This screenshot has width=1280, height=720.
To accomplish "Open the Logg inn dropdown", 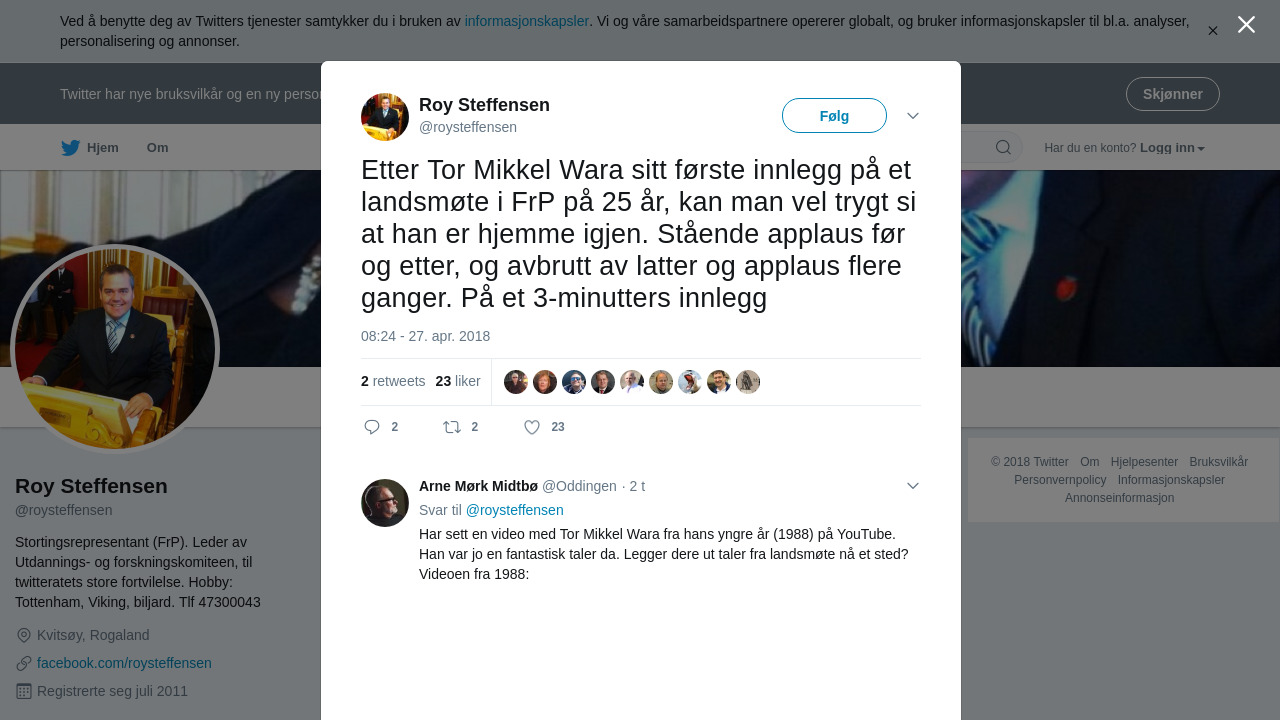I will tap(1172, 148).
